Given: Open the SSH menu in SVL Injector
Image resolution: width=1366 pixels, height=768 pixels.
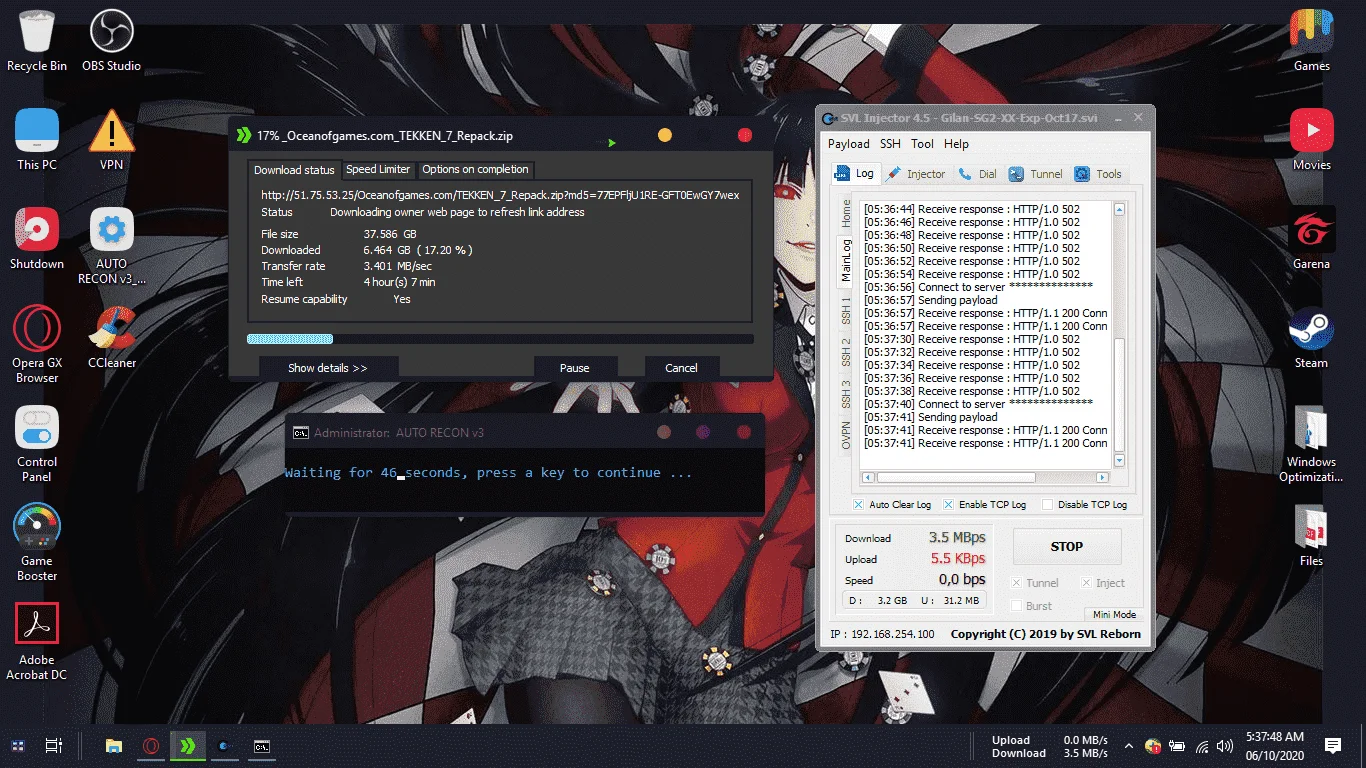Looking at the screenshot, I should tap(890, 144).
